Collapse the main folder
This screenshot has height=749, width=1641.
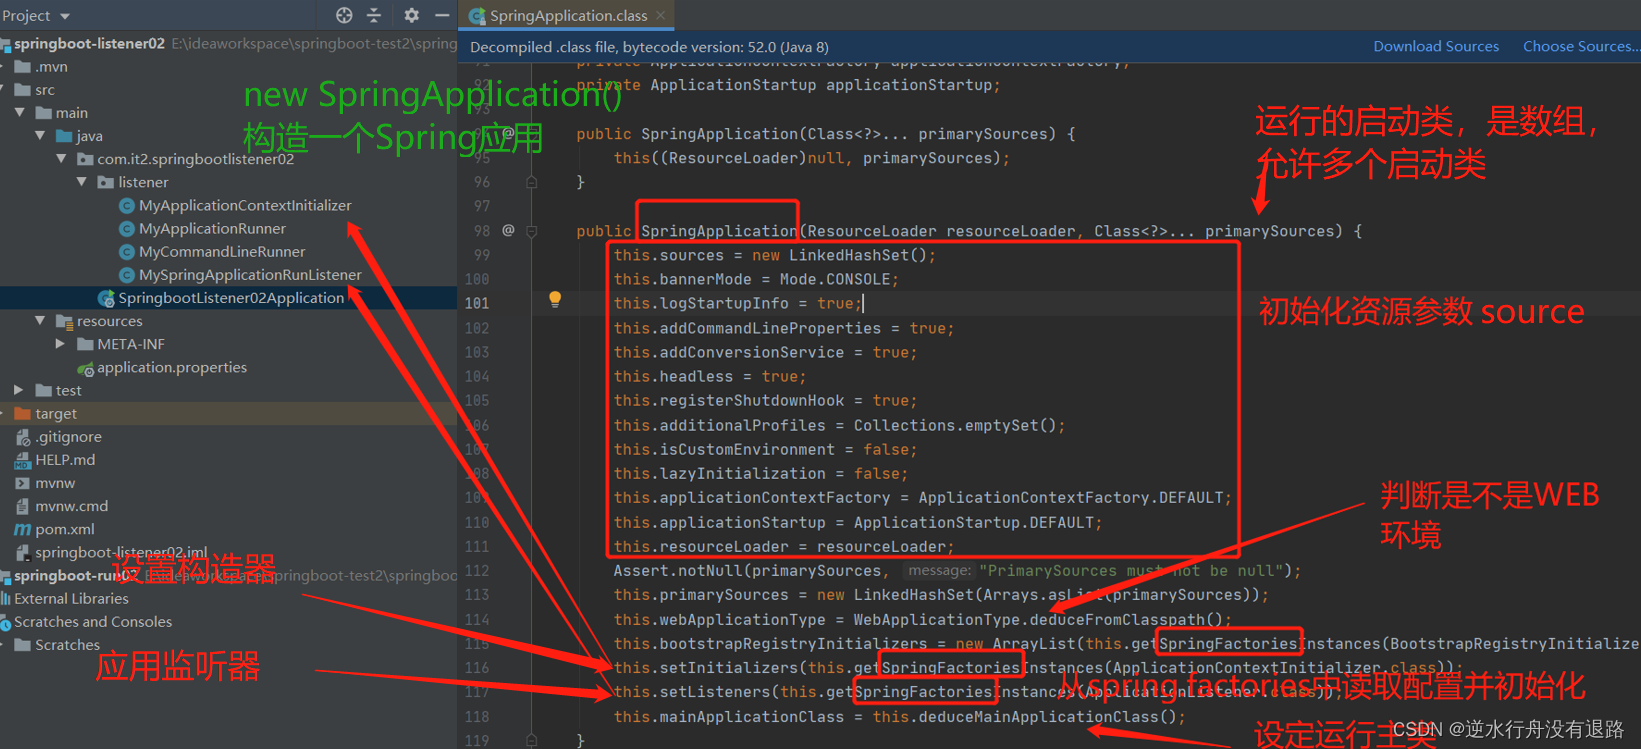pyautogui.click(x=20, y=113)
